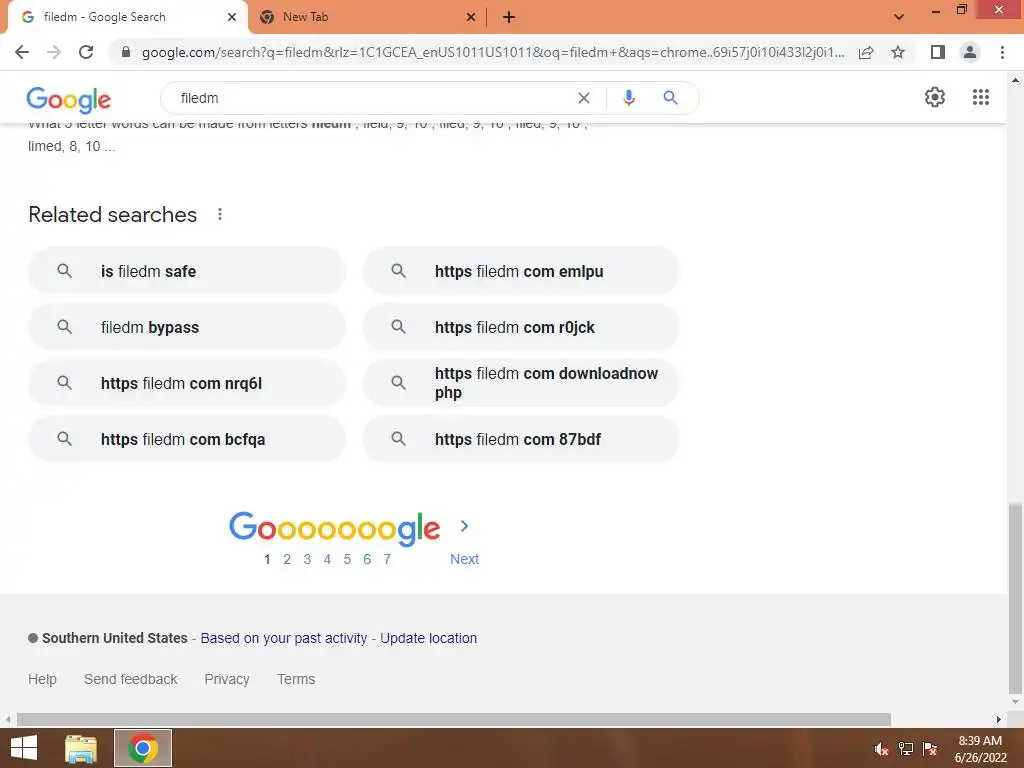The height and width of the screenshot is (768, 1024).
Task: Search related query https filedm com nrq6l
Action: [186, 383]
